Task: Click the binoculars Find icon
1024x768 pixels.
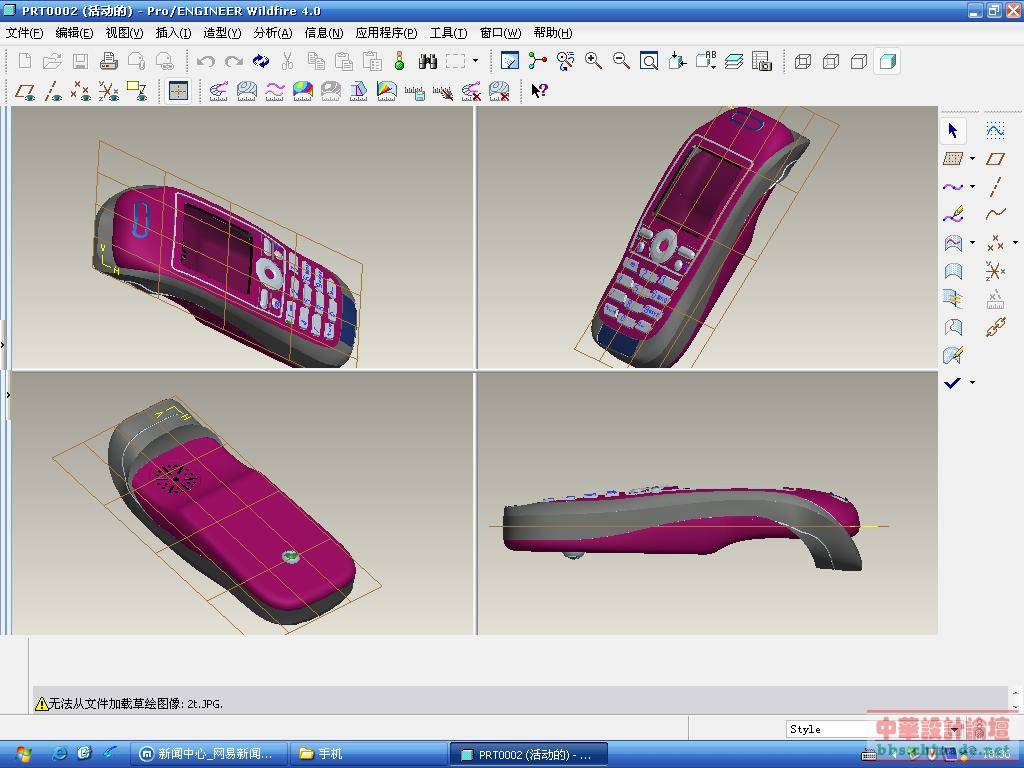Action: click(x=428, y=61)
